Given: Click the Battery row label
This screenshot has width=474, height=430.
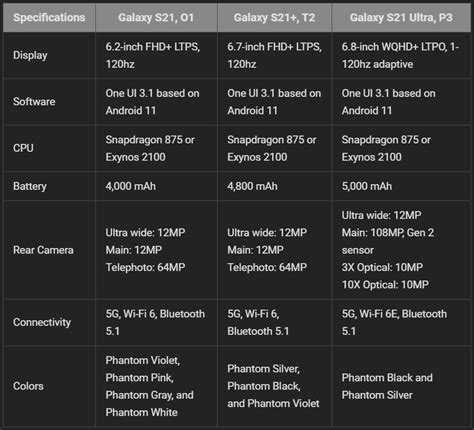Looking at the screenshot, I should click(30, 186).
